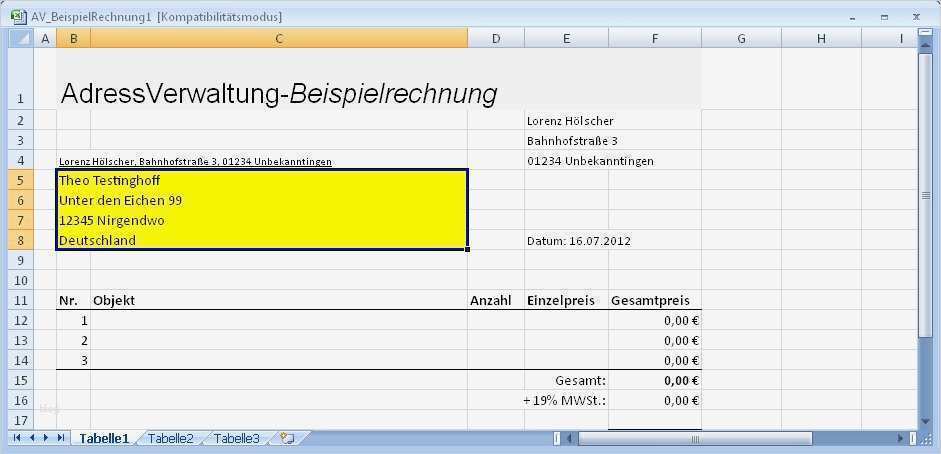Click the Select All corner triangle

[22, 38]
